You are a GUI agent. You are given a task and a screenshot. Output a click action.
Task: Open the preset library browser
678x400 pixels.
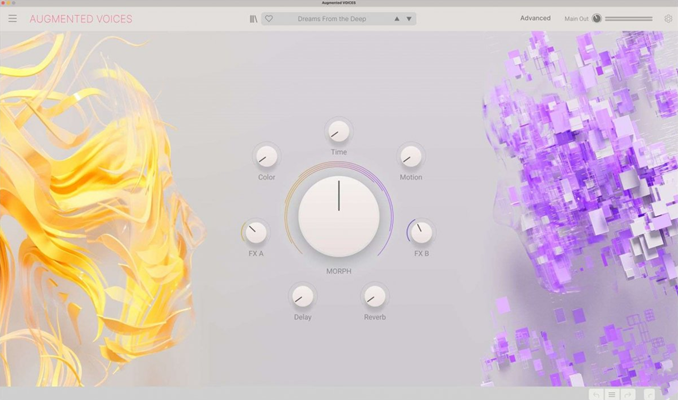(x=253, y=19)
